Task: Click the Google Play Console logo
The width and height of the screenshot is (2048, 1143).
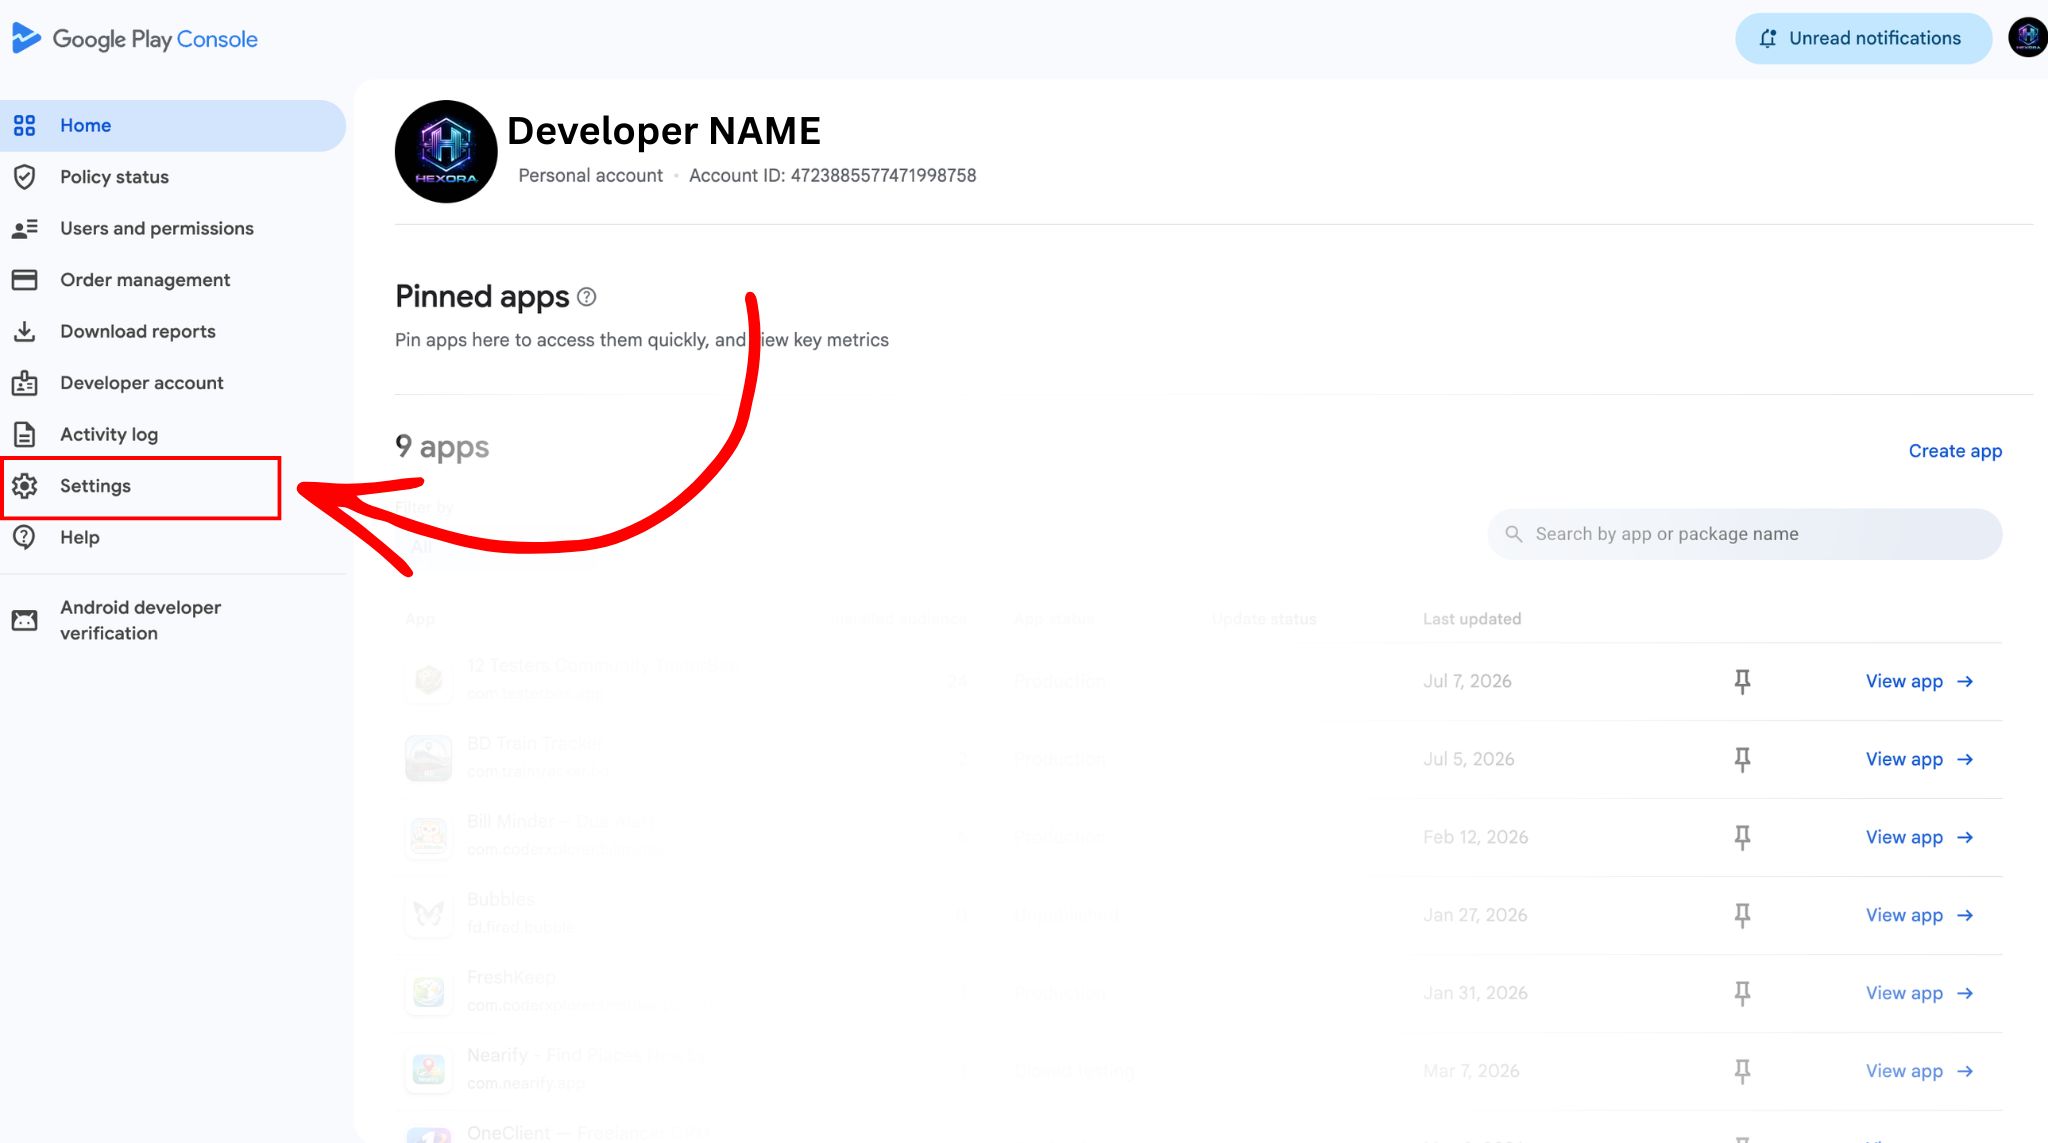Action: point(135,39)
